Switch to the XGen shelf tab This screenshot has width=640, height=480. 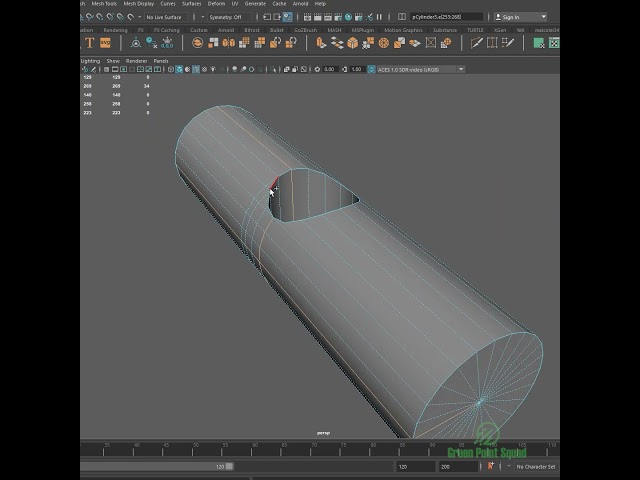(x=500, y=30)
